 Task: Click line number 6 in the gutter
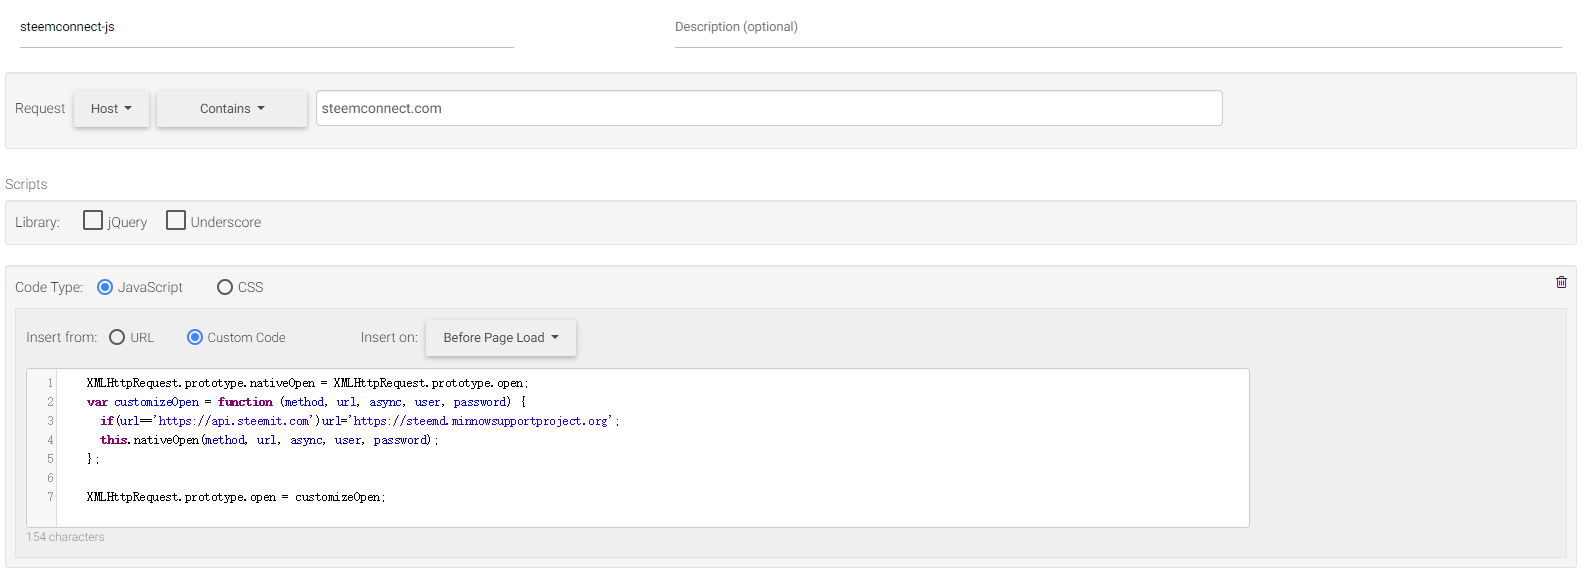click(50, 478)
